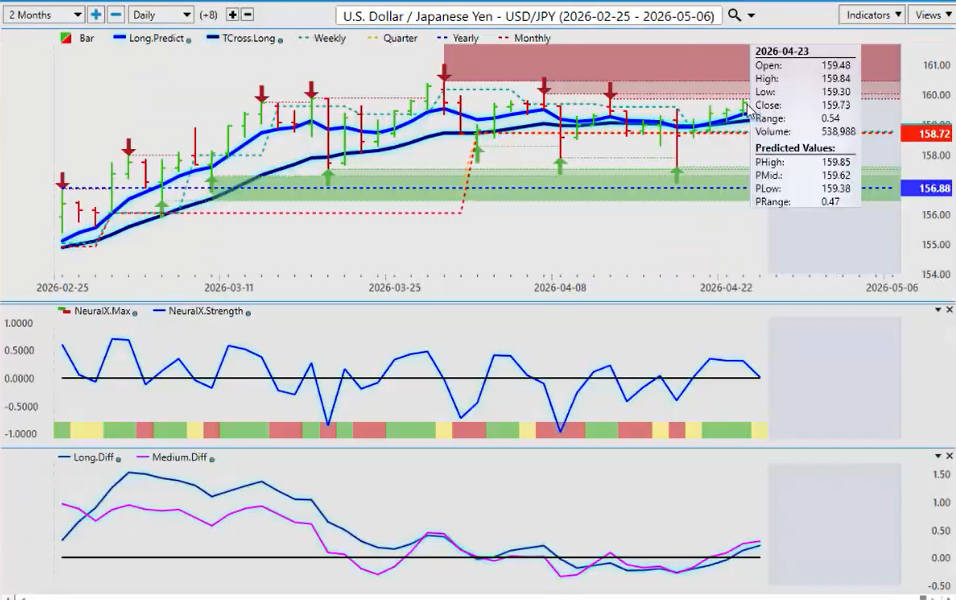The image size is (956, 600).
Task: Click the blue minus to shorten time range
Action: click(x=115, y=15)
